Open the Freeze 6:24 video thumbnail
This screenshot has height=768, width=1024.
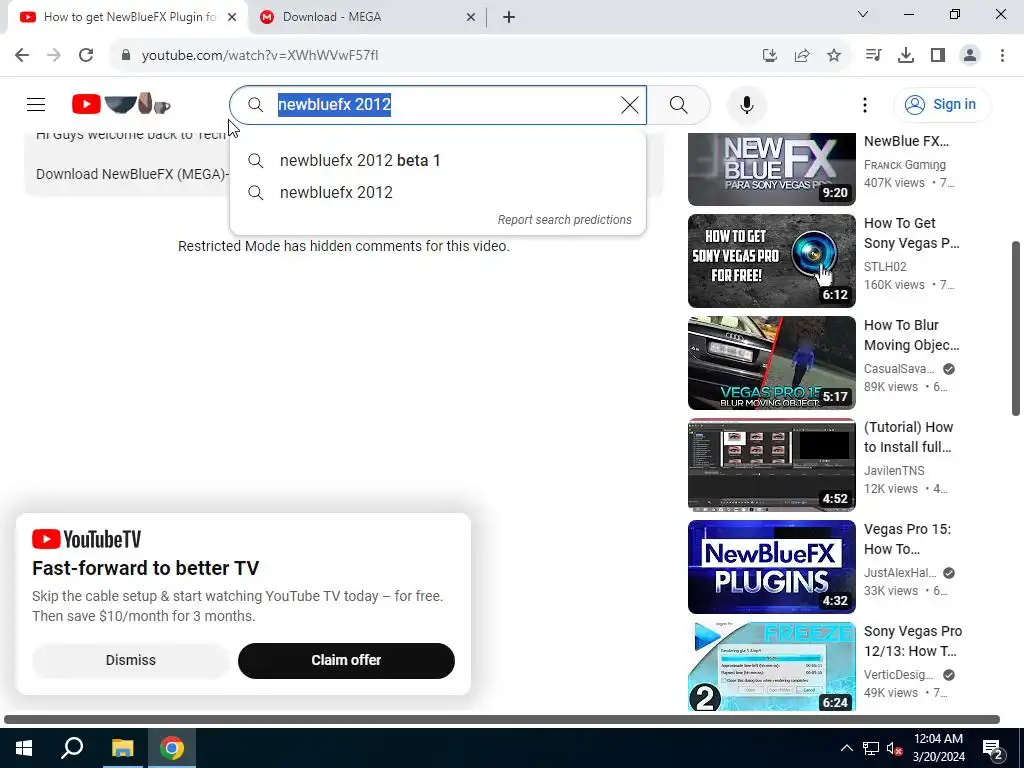click(771, 666)
